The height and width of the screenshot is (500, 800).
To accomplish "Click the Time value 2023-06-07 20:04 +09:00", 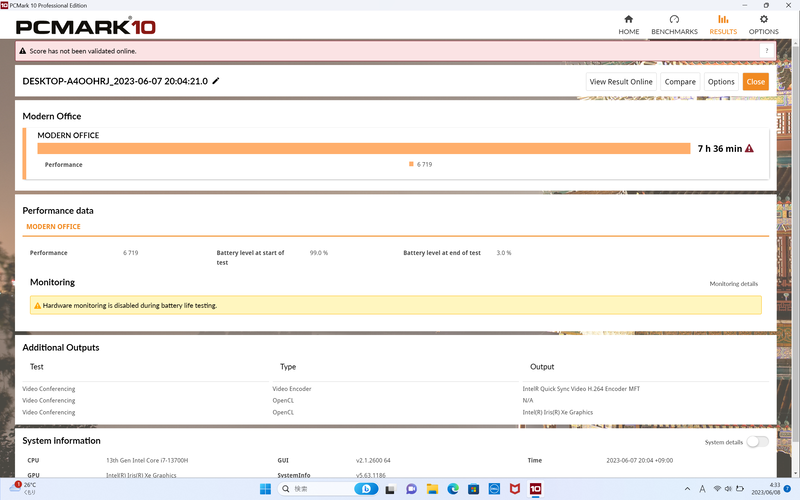I will click(639, 460).
